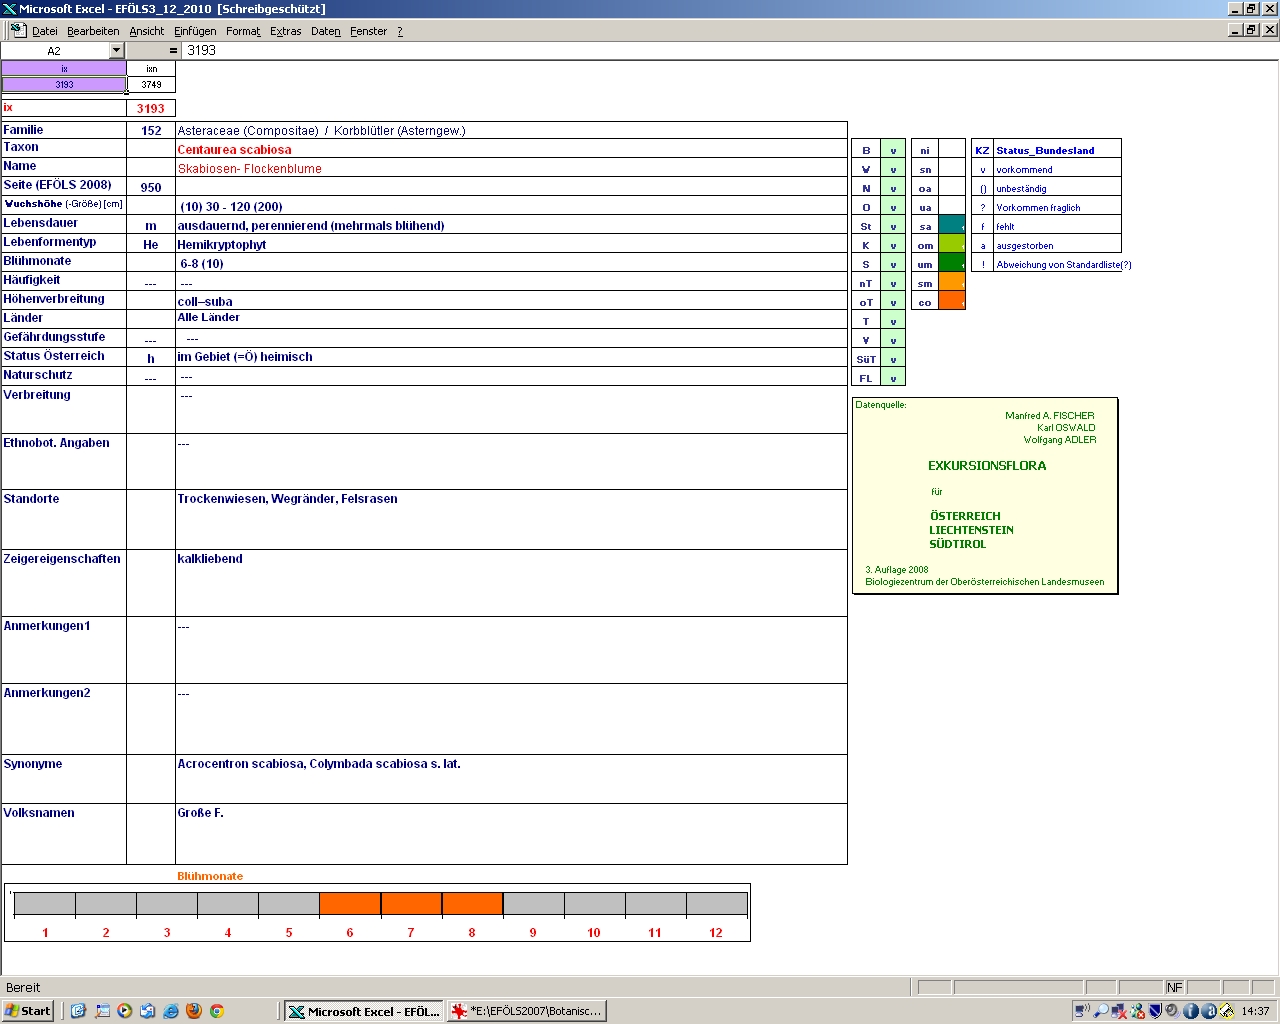Open the ? help menu
The image size is (1280, 1024).
click(400, 31)
